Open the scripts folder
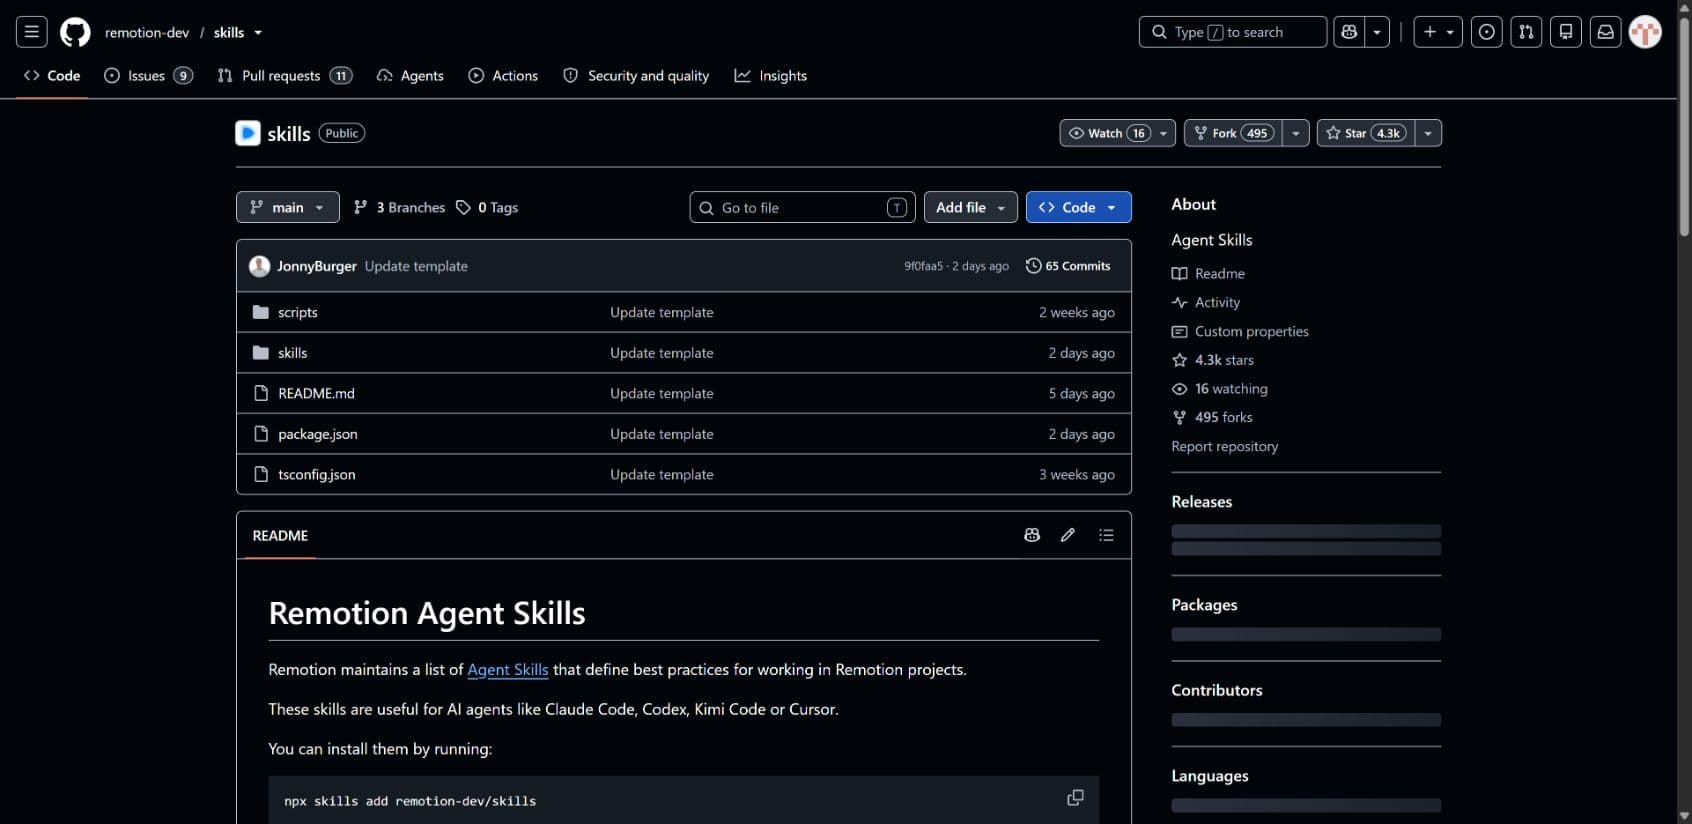Viewport: 1692px width, 824px height. 298,312
